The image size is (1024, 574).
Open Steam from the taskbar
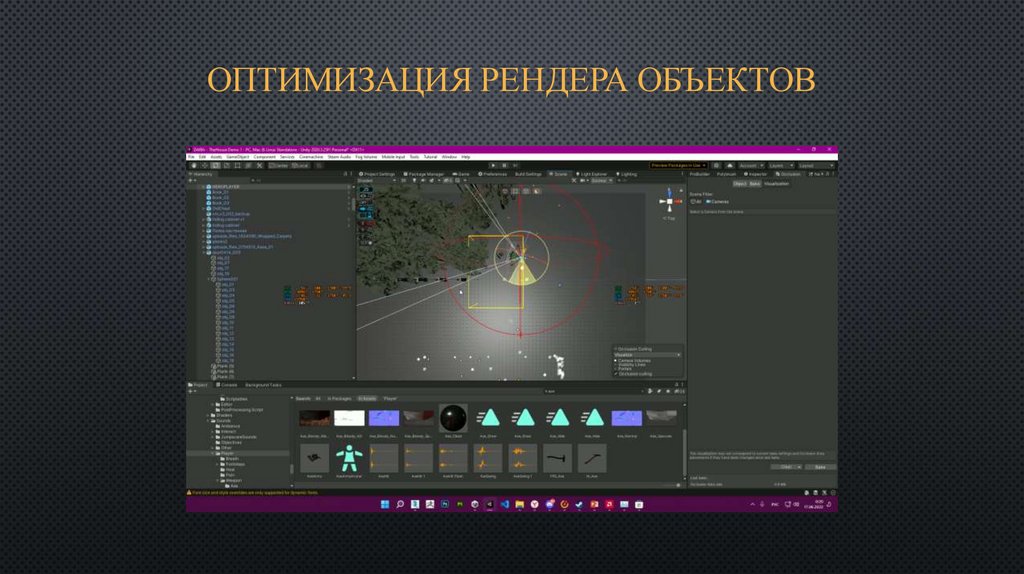click(x=579, y=504)
